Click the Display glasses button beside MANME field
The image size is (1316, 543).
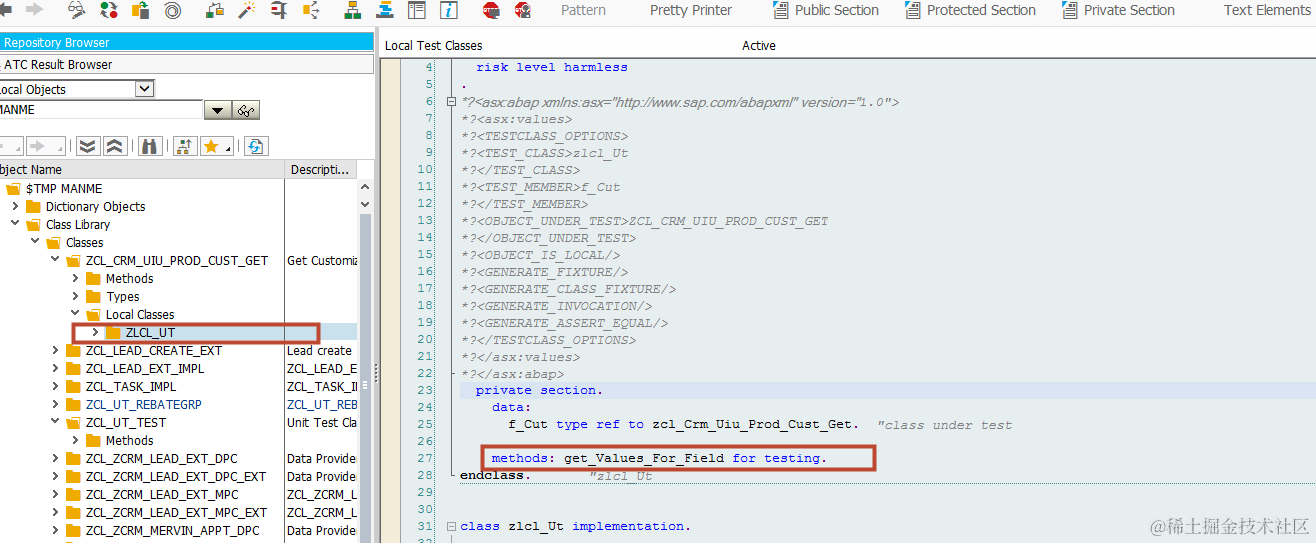coord(246,110)
